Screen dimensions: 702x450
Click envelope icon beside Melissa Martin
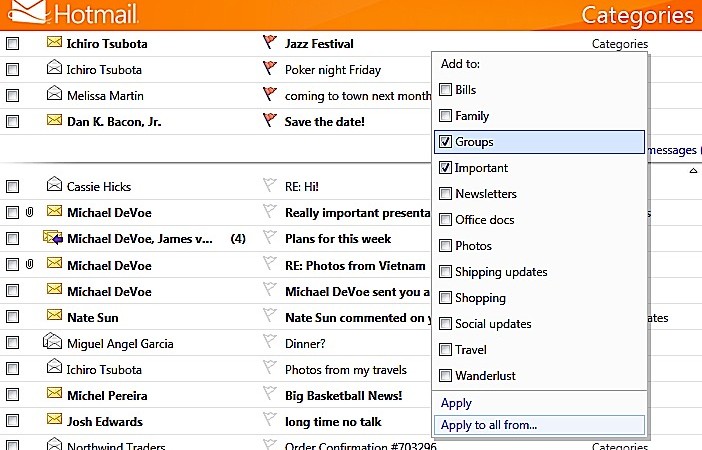(x=54, y=95)
